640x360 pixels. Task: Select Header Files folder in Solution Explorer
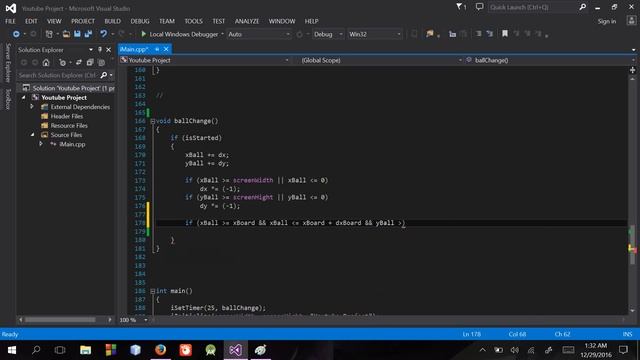point(67,116)
